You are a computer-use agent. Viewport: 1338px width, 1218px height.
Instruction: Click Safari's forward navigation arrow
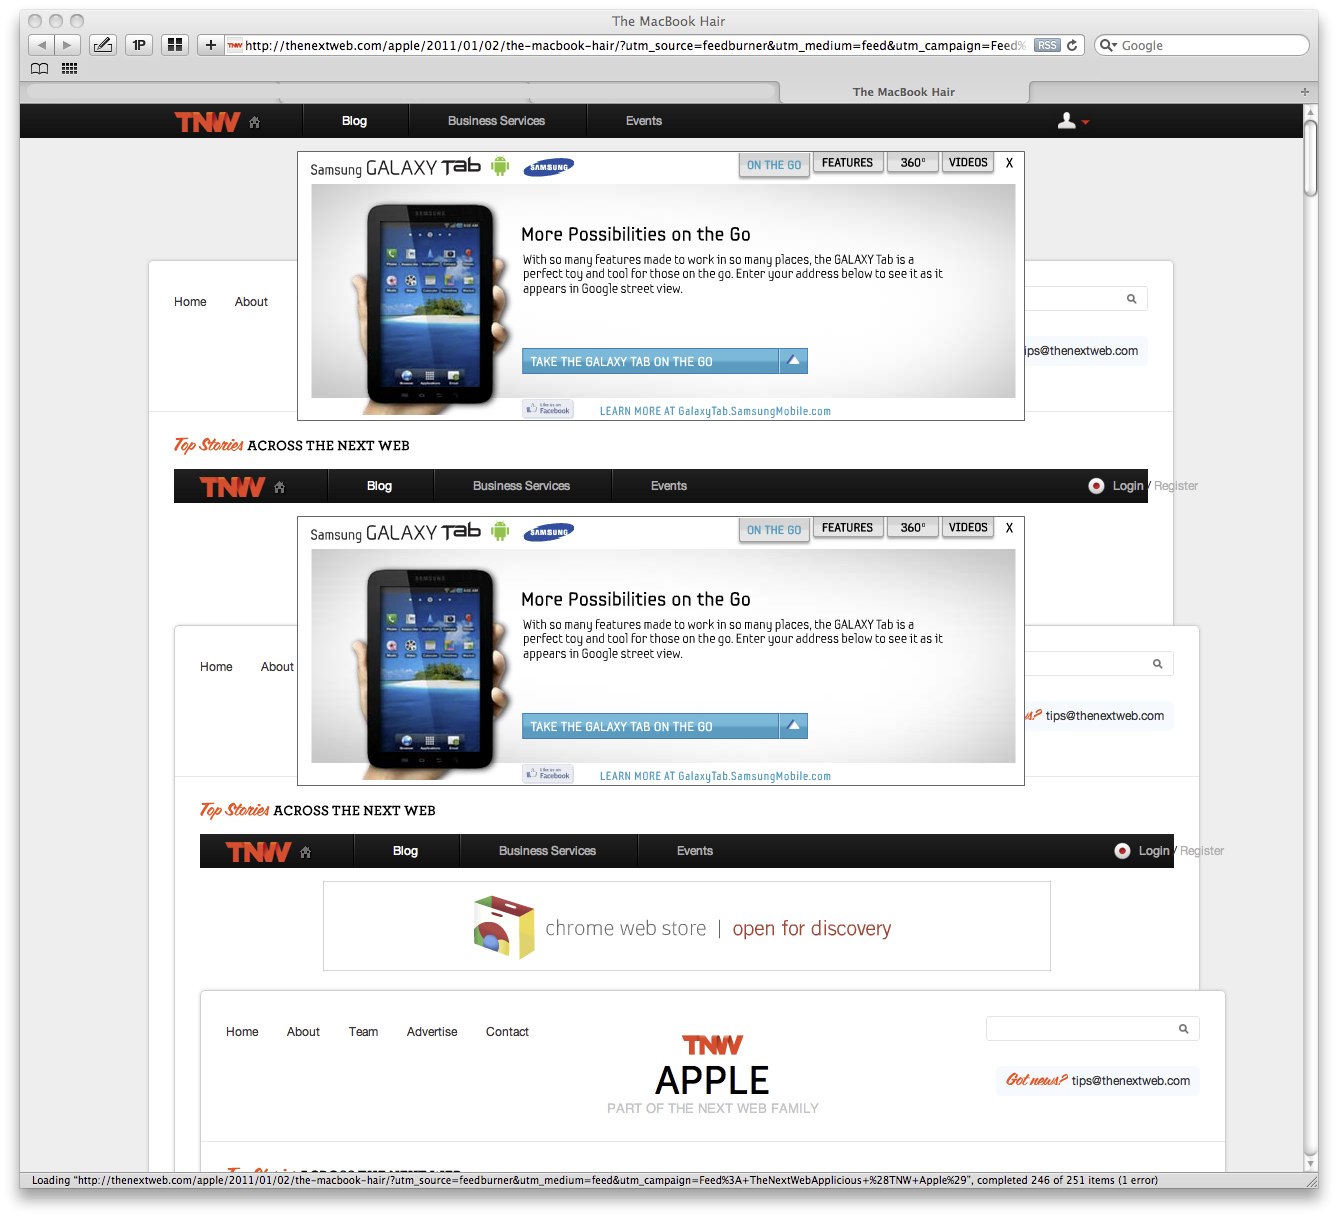point(67,45)
